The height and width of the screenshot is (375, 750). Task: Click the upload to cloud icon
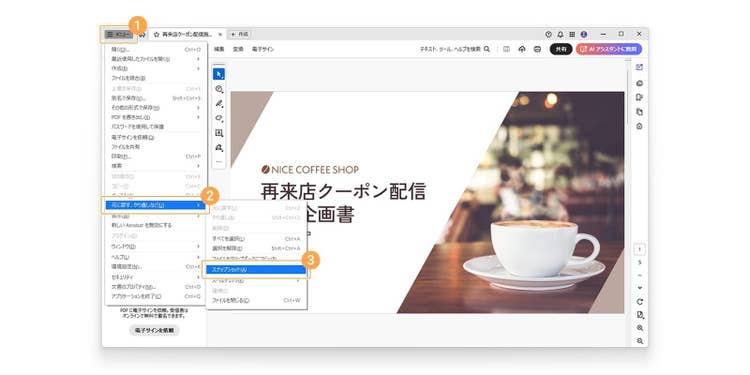pyautogui.click(x=522, y=49)
